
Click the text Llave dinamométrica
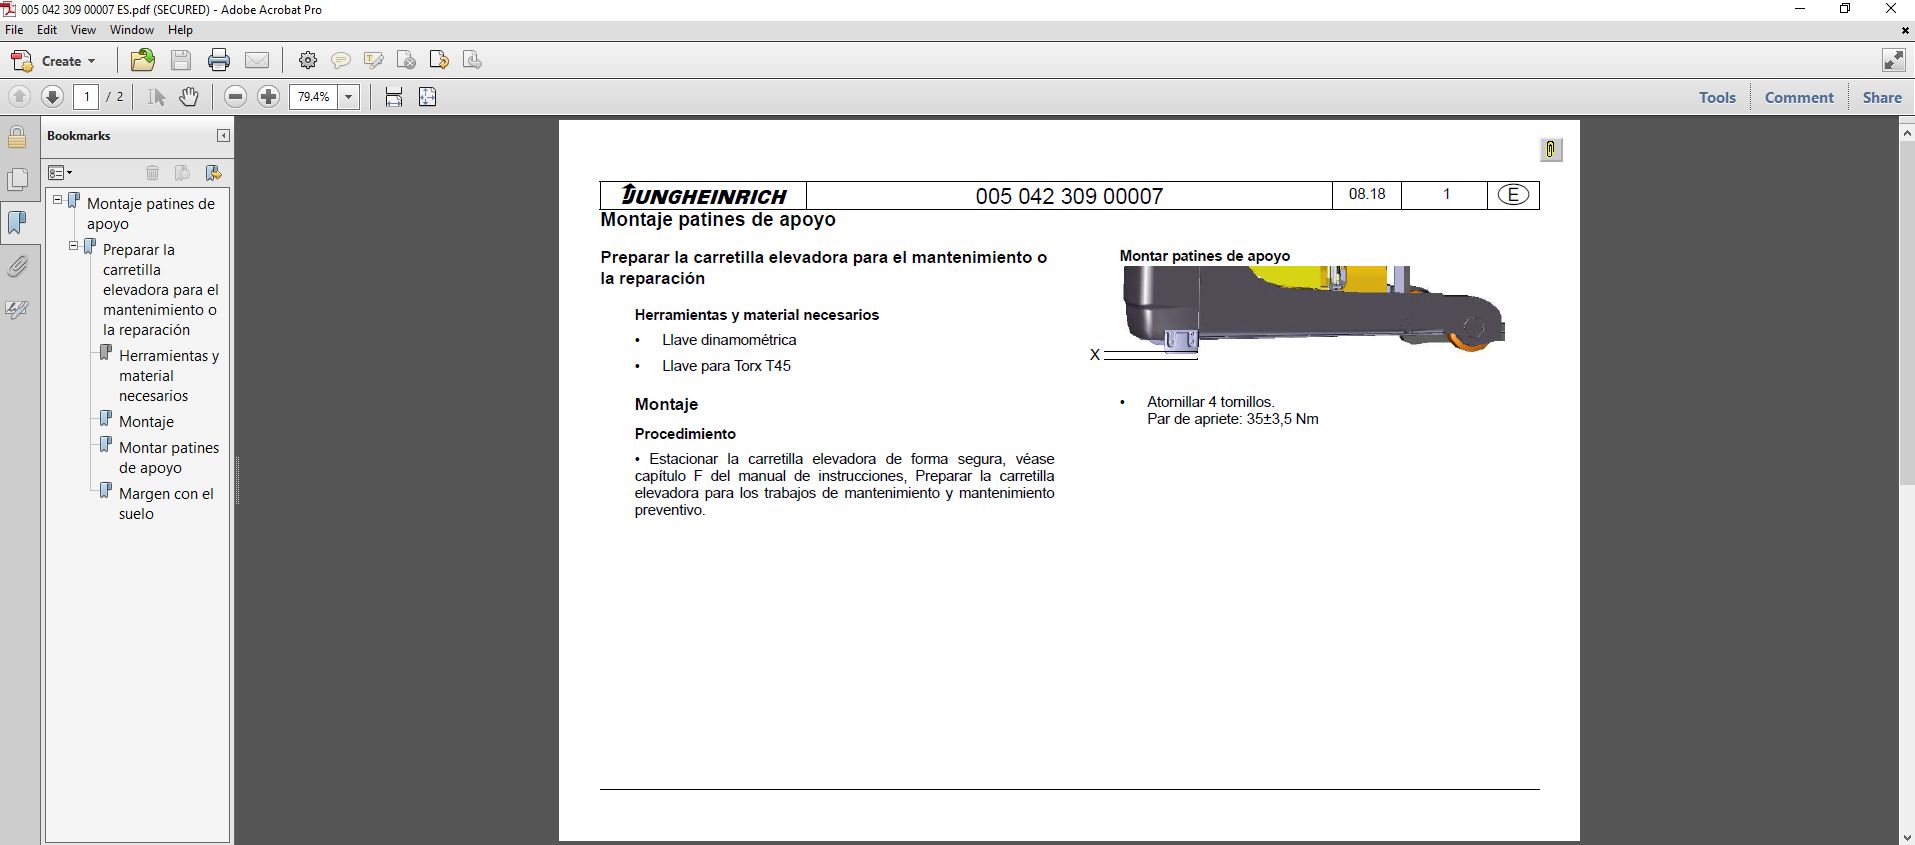[x=729, y=340]
